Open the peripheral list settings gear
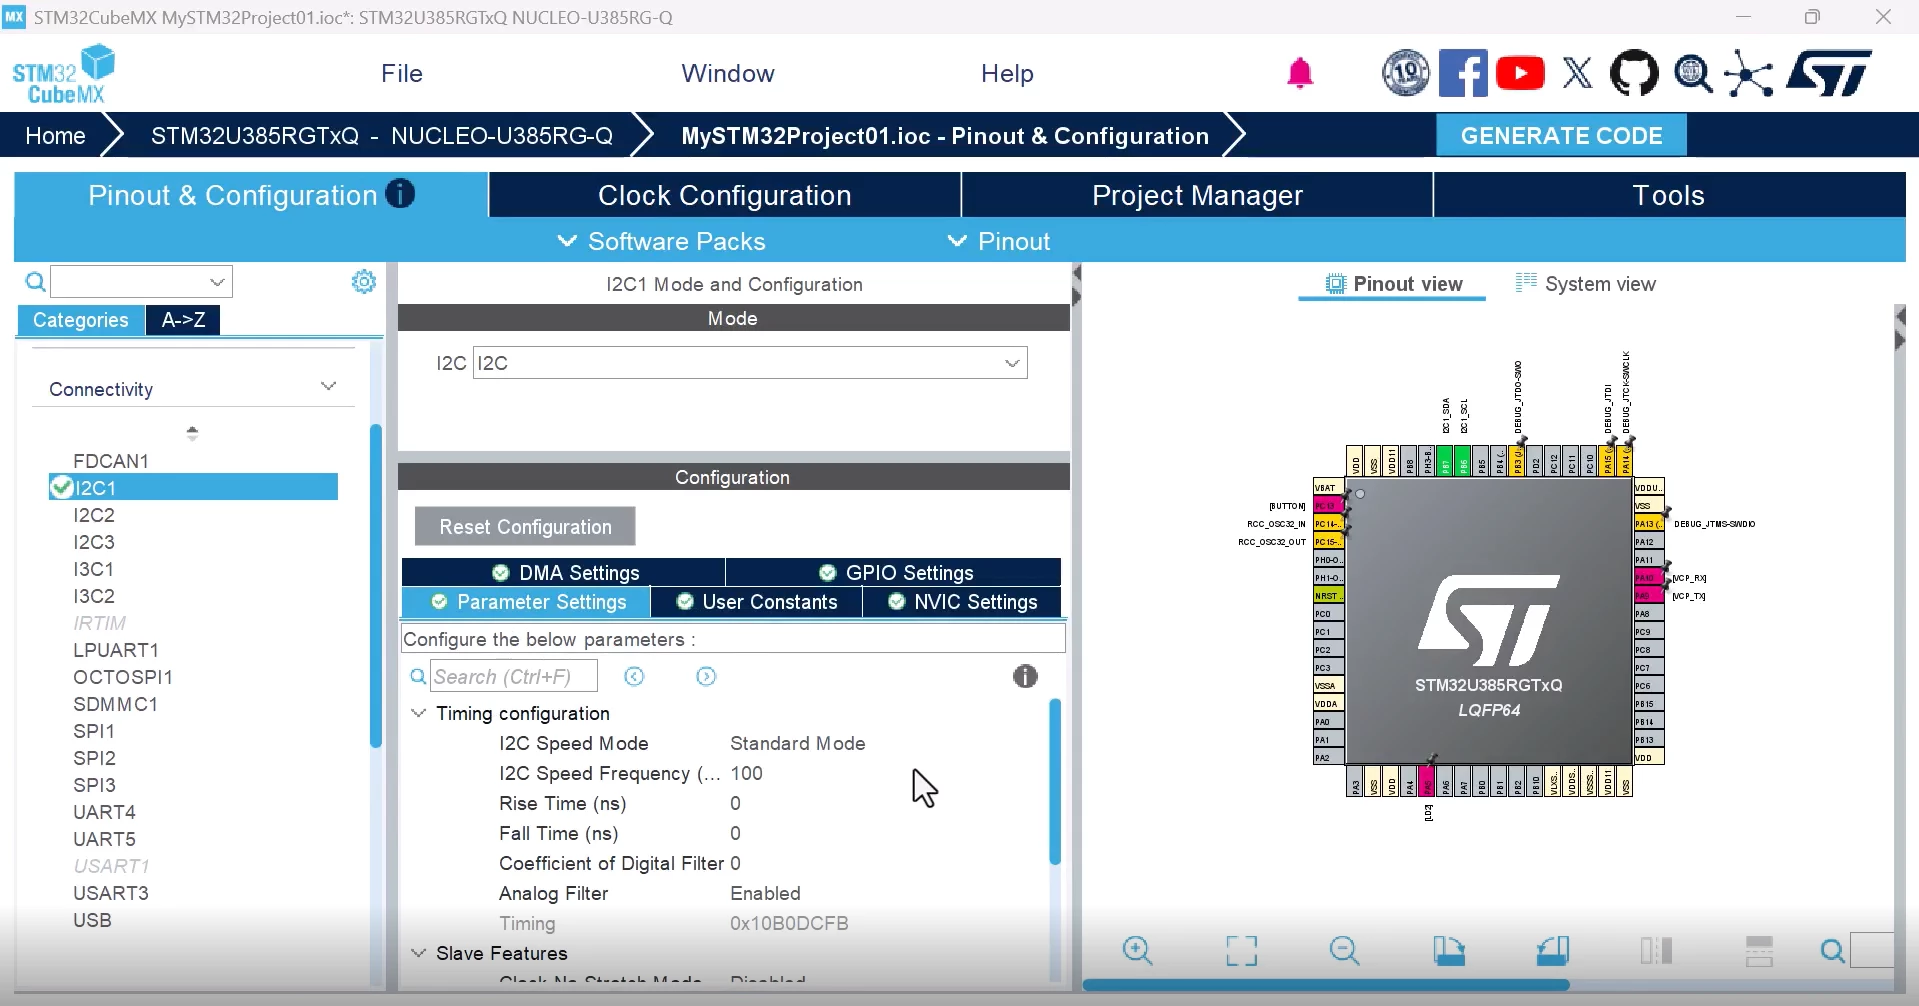The width and height of the screenshot is (1919, 1006). click(364, 282)
